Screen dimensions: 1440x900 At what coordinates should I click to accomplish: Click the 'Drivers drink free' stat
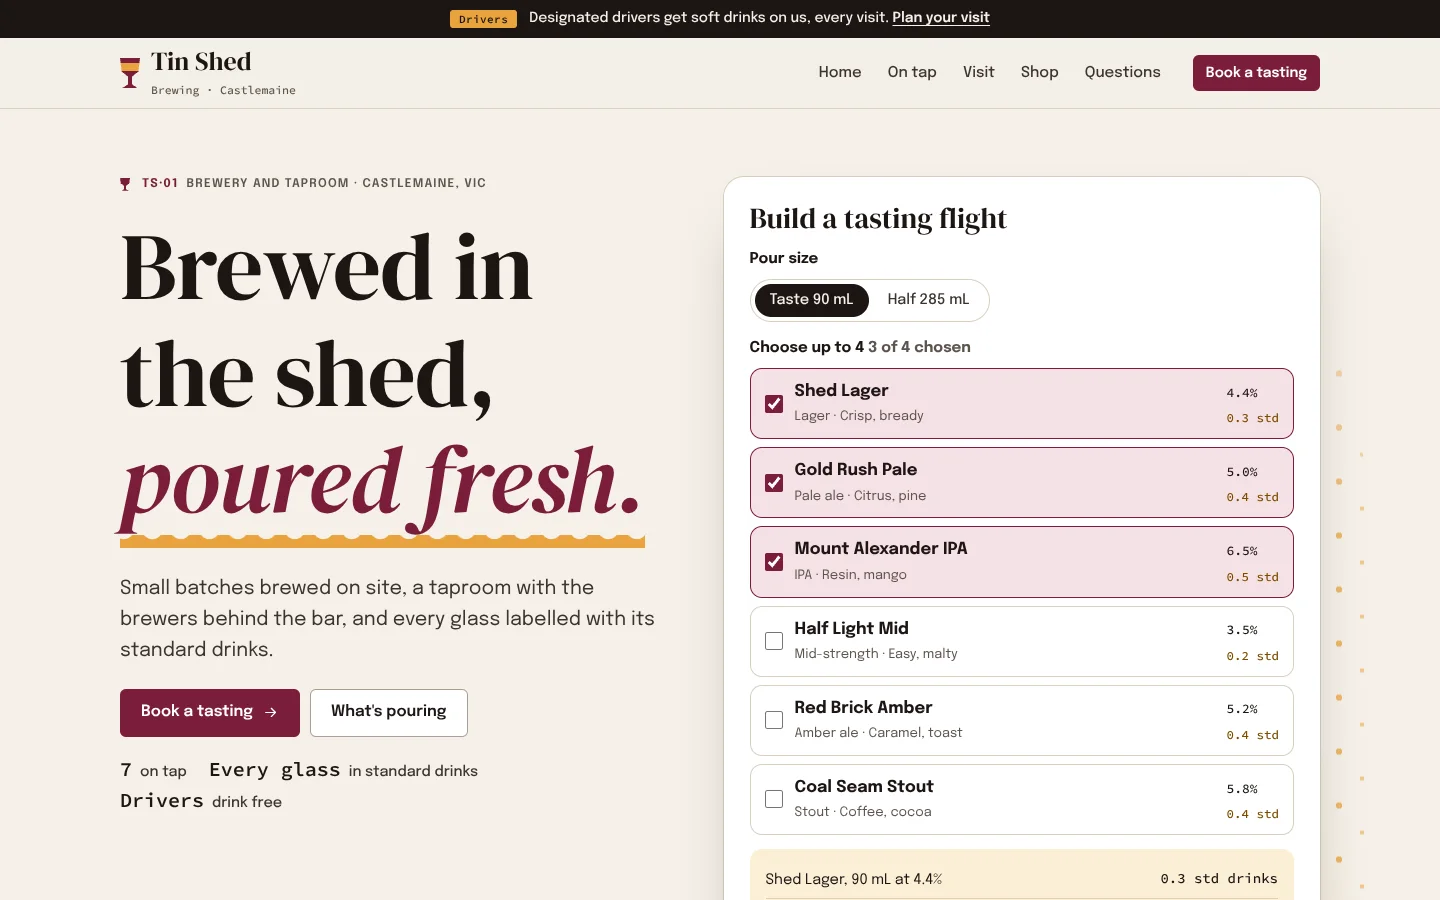point(201,801)
